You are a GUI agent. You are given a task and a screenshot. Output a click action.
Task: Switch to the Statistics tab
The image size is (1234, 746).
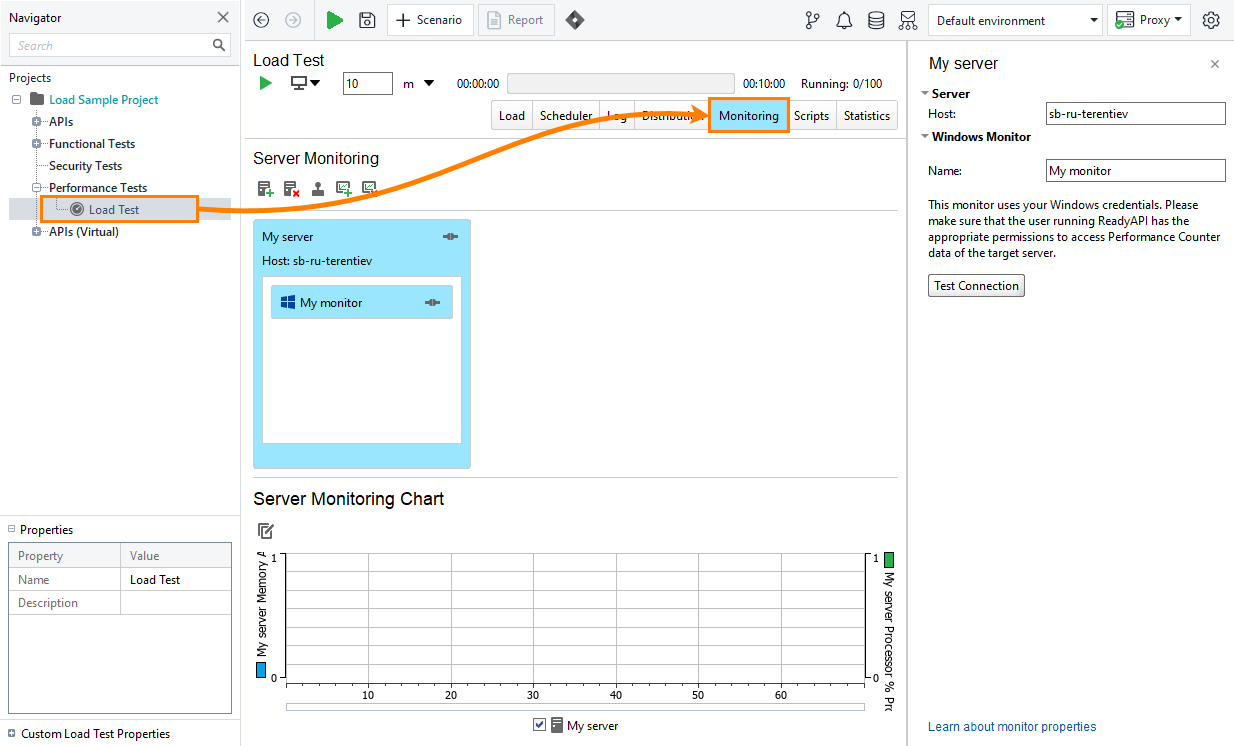tap(866, 115)
